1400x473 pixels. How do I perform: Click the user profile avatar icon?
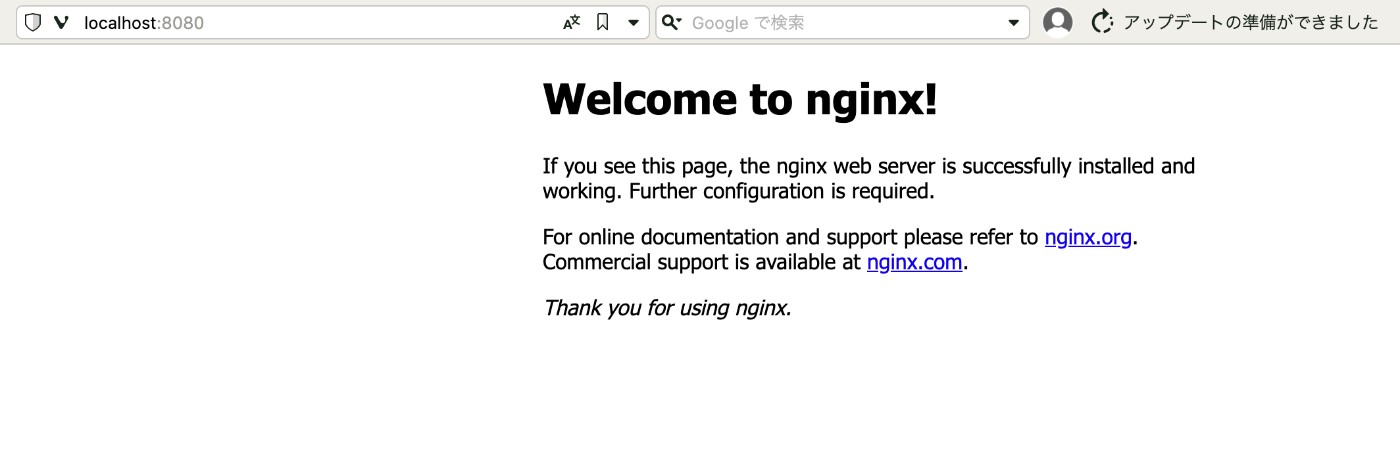[1058, 22]
